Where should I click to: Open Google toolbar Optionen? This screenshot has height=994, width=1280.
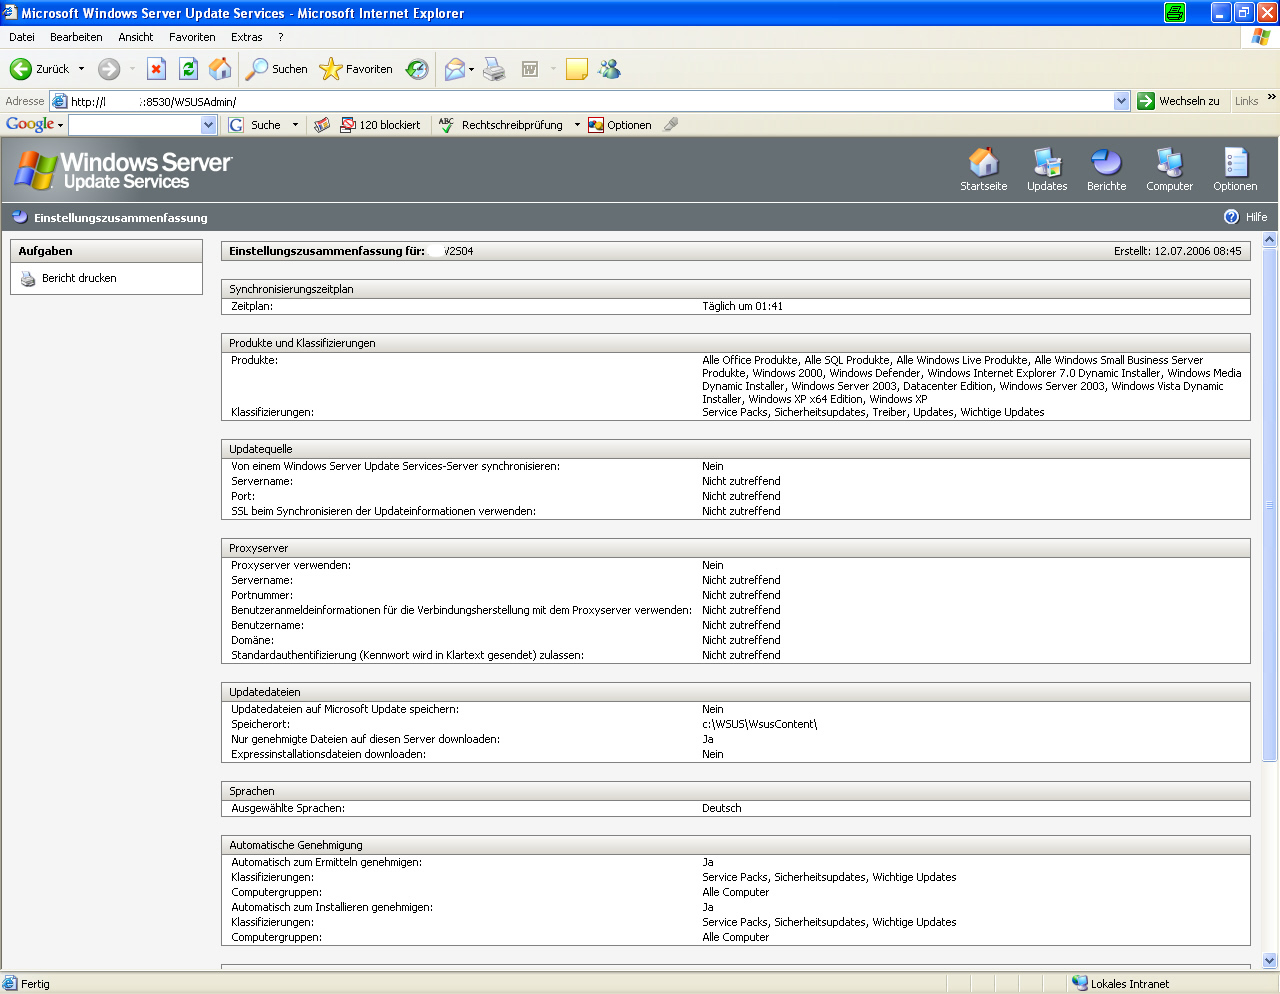point(620,125)
